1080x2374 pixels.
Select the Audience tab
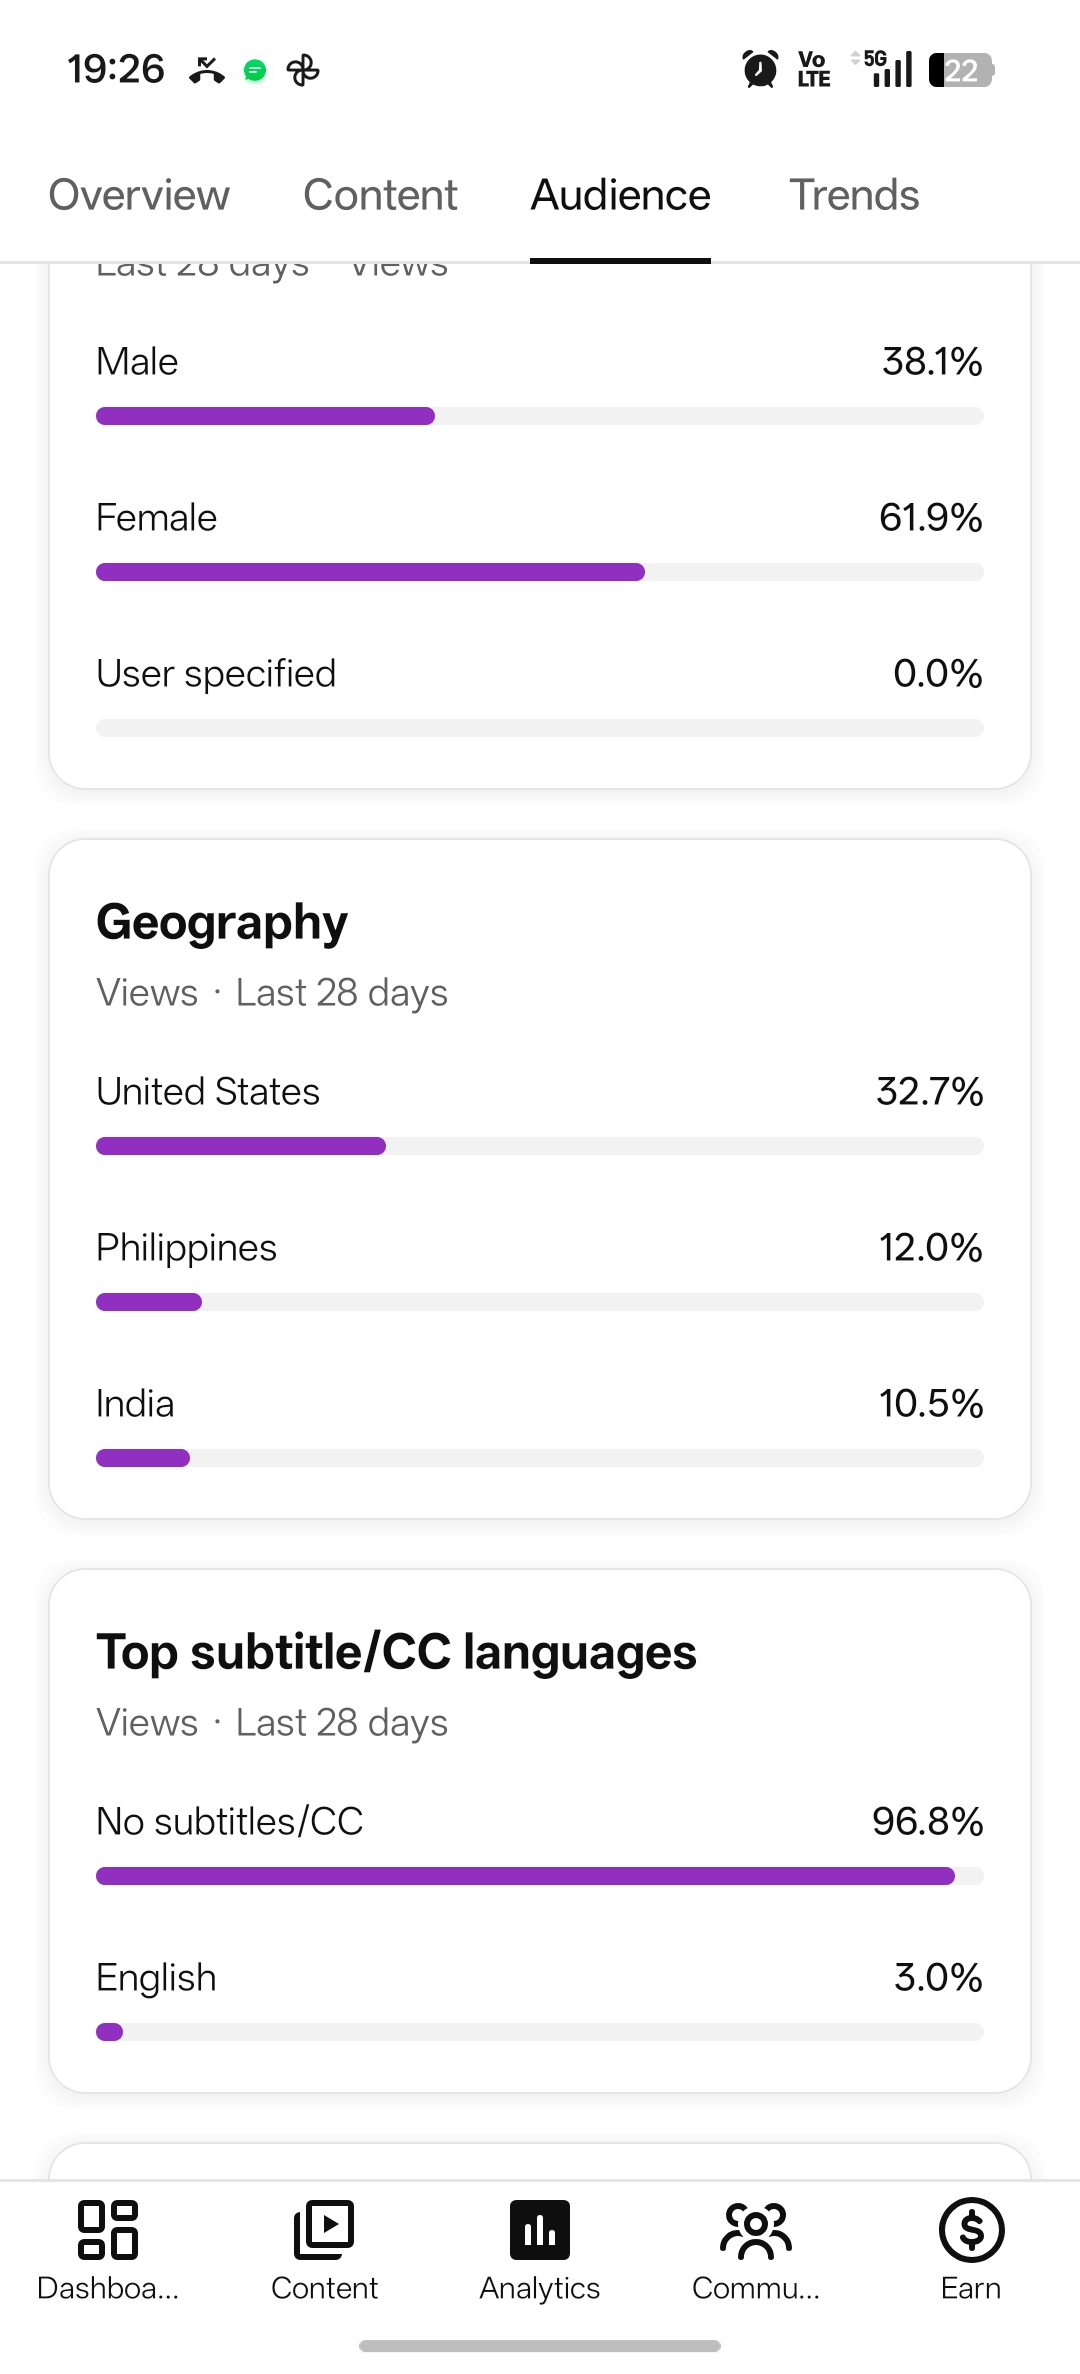tap(620, 195)
